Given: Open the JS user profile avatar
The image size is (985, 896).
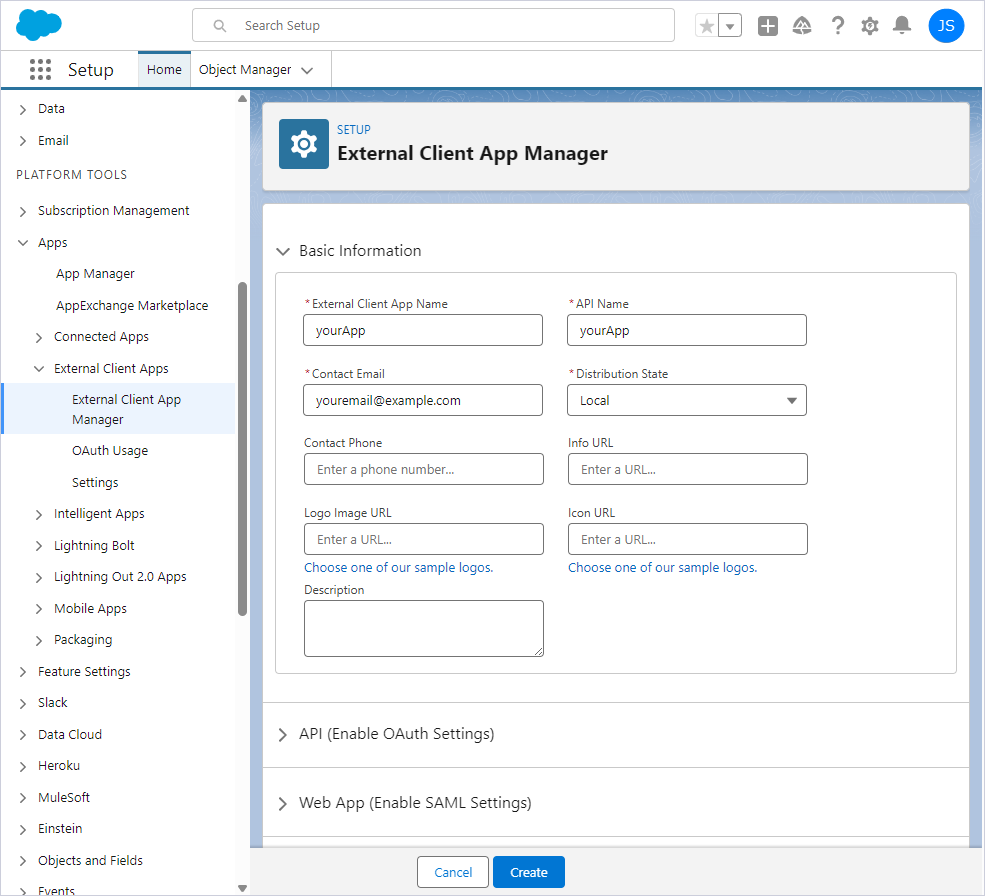Looking at the screenshot, I should (x=946, y=26).
